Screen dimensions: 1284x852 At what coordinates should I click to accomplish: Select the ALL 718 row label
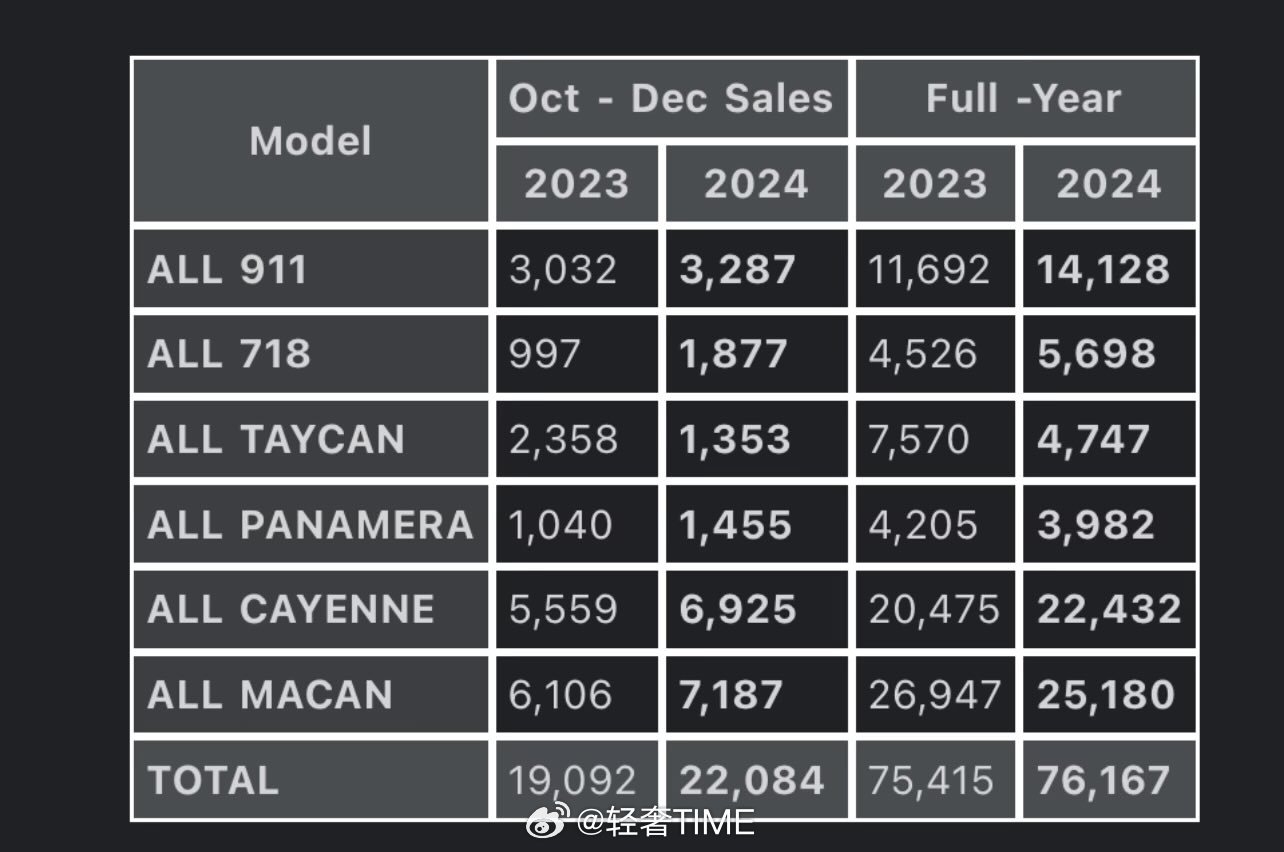(x=311, y=354)
